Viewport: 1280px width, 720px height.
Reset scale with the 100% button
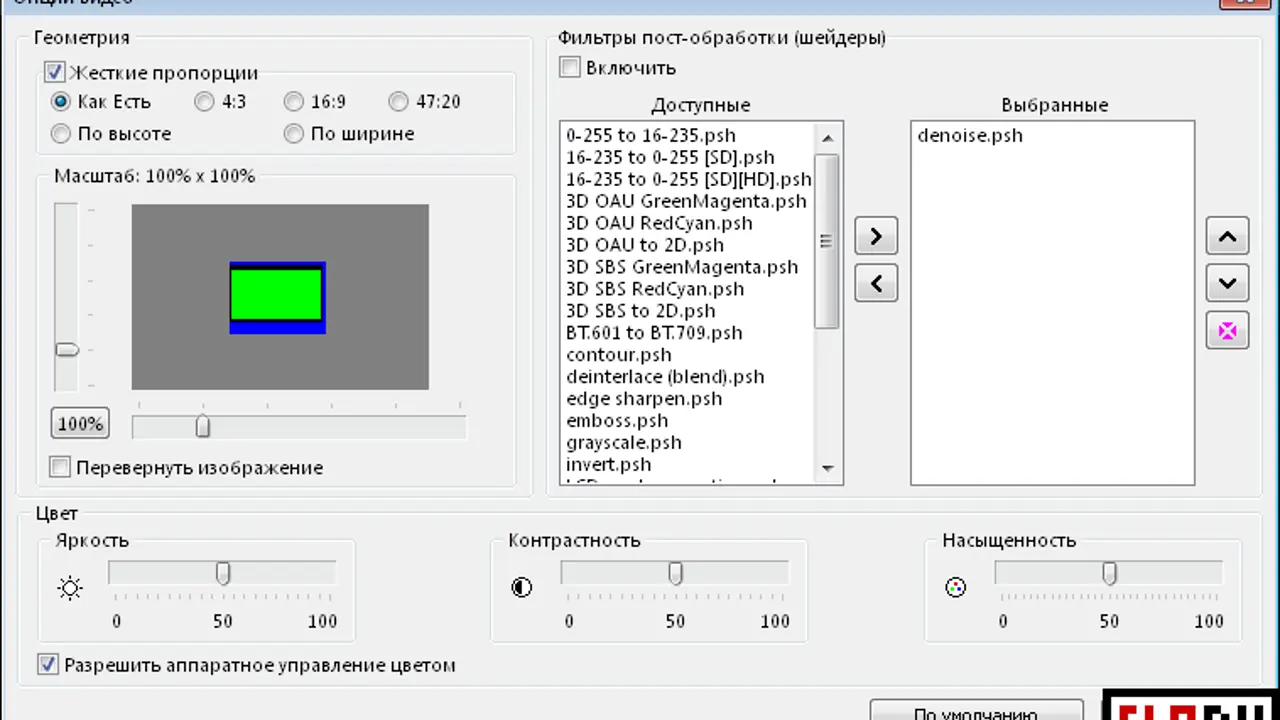(80, 424)
